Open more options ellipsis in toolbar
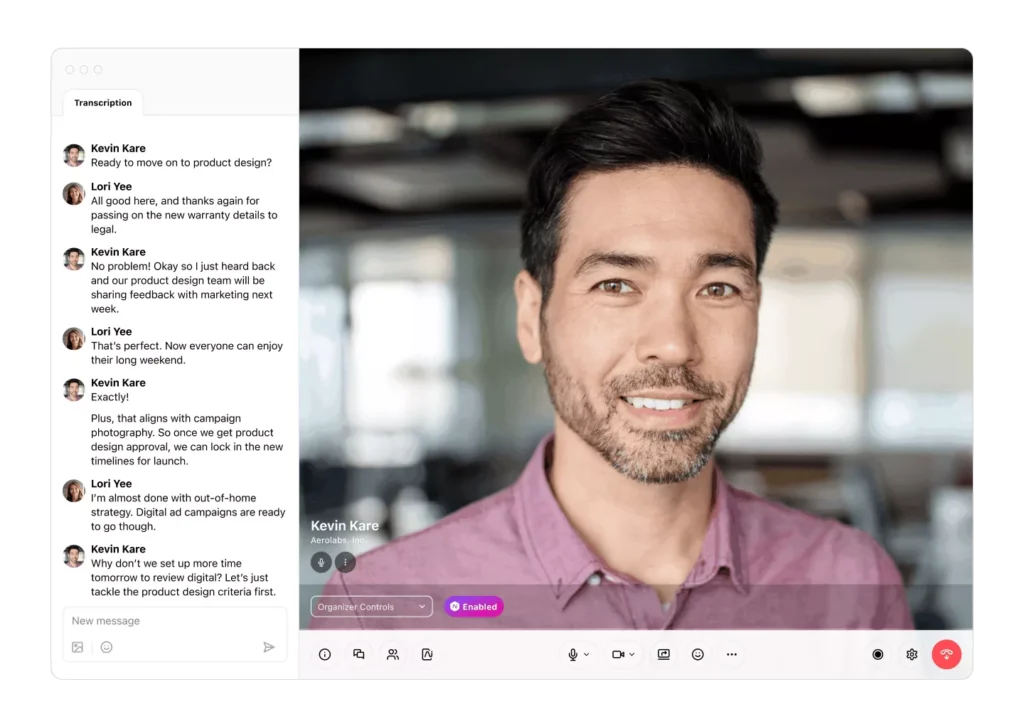Screen dimensions: 1024x726 click(732, 655)
